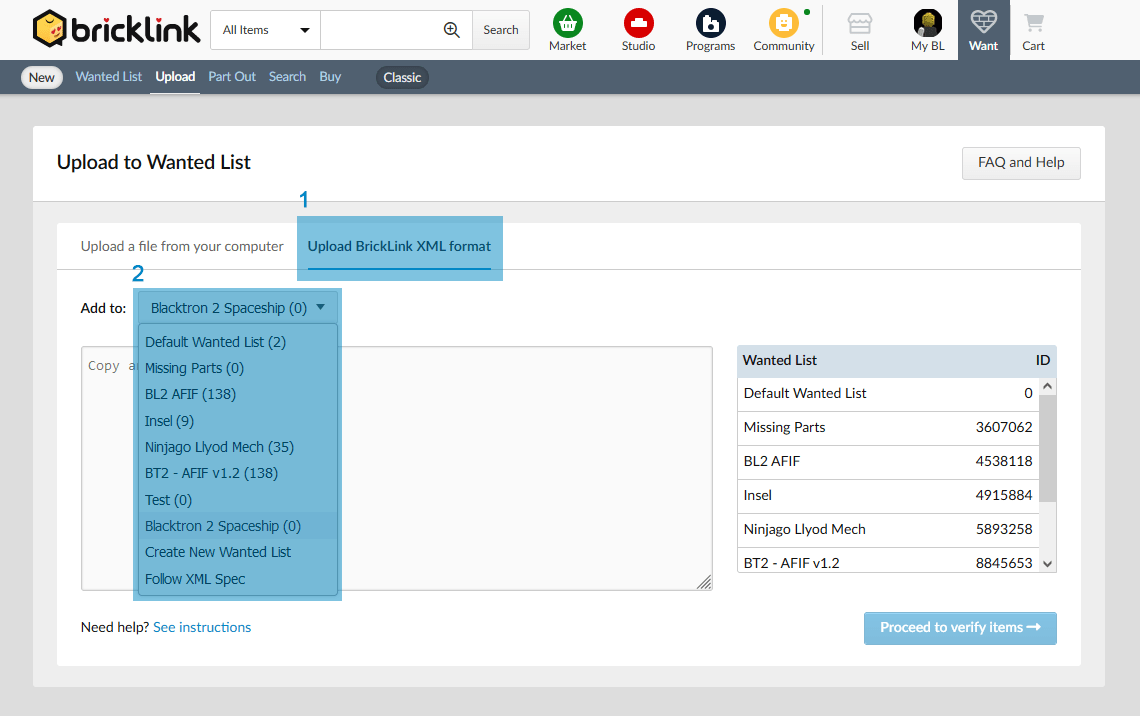Select BL2 AFIF row in ID table

888,462
